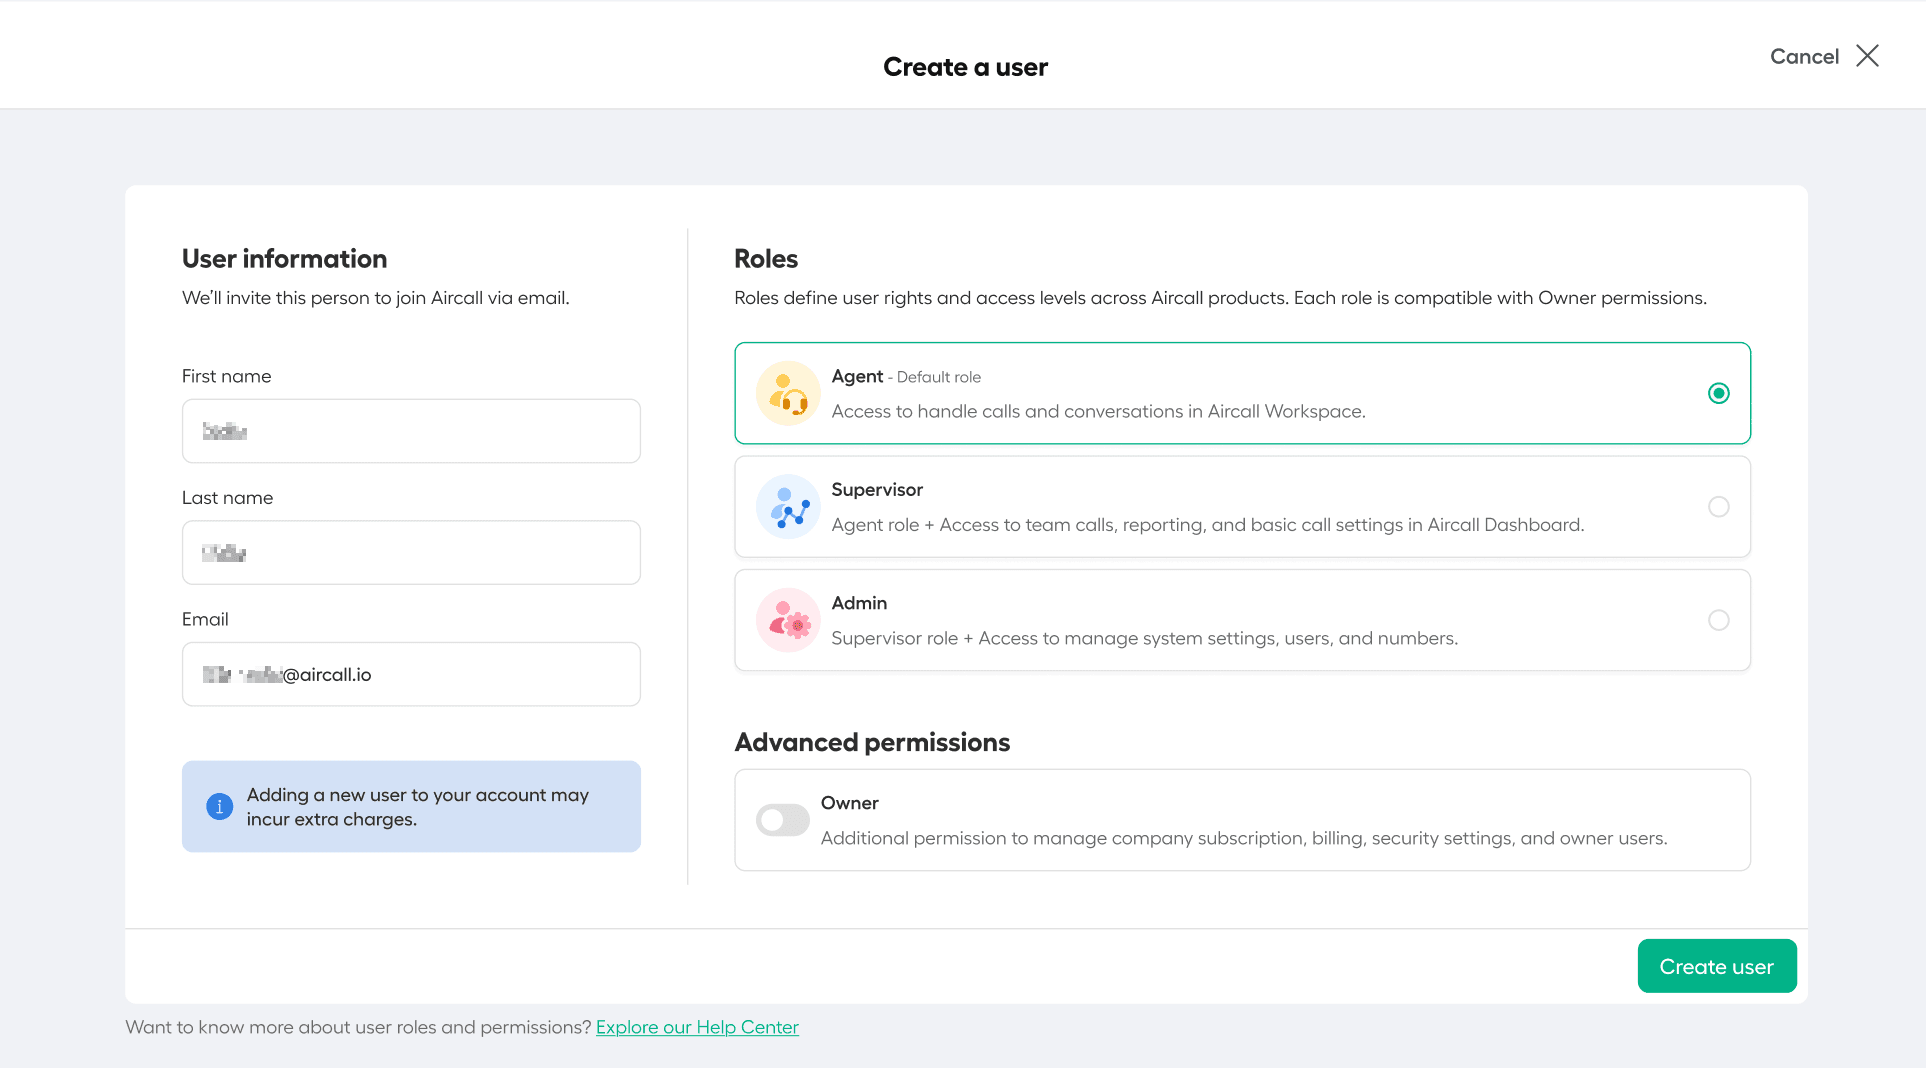1926x1068 pixels.
Task: Click the Owner advanced permissions card
Action: (x=1242, y=819)
